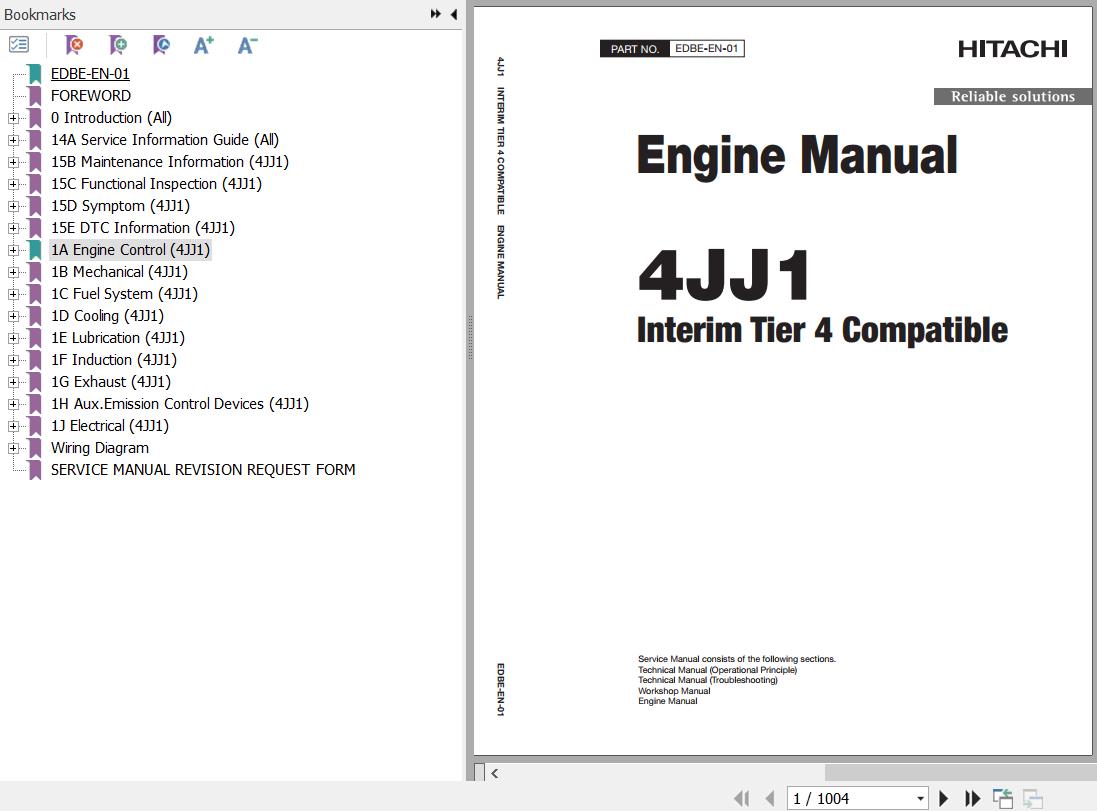
Task: Increase bookmark font size
Action: [x=204, y=45]
